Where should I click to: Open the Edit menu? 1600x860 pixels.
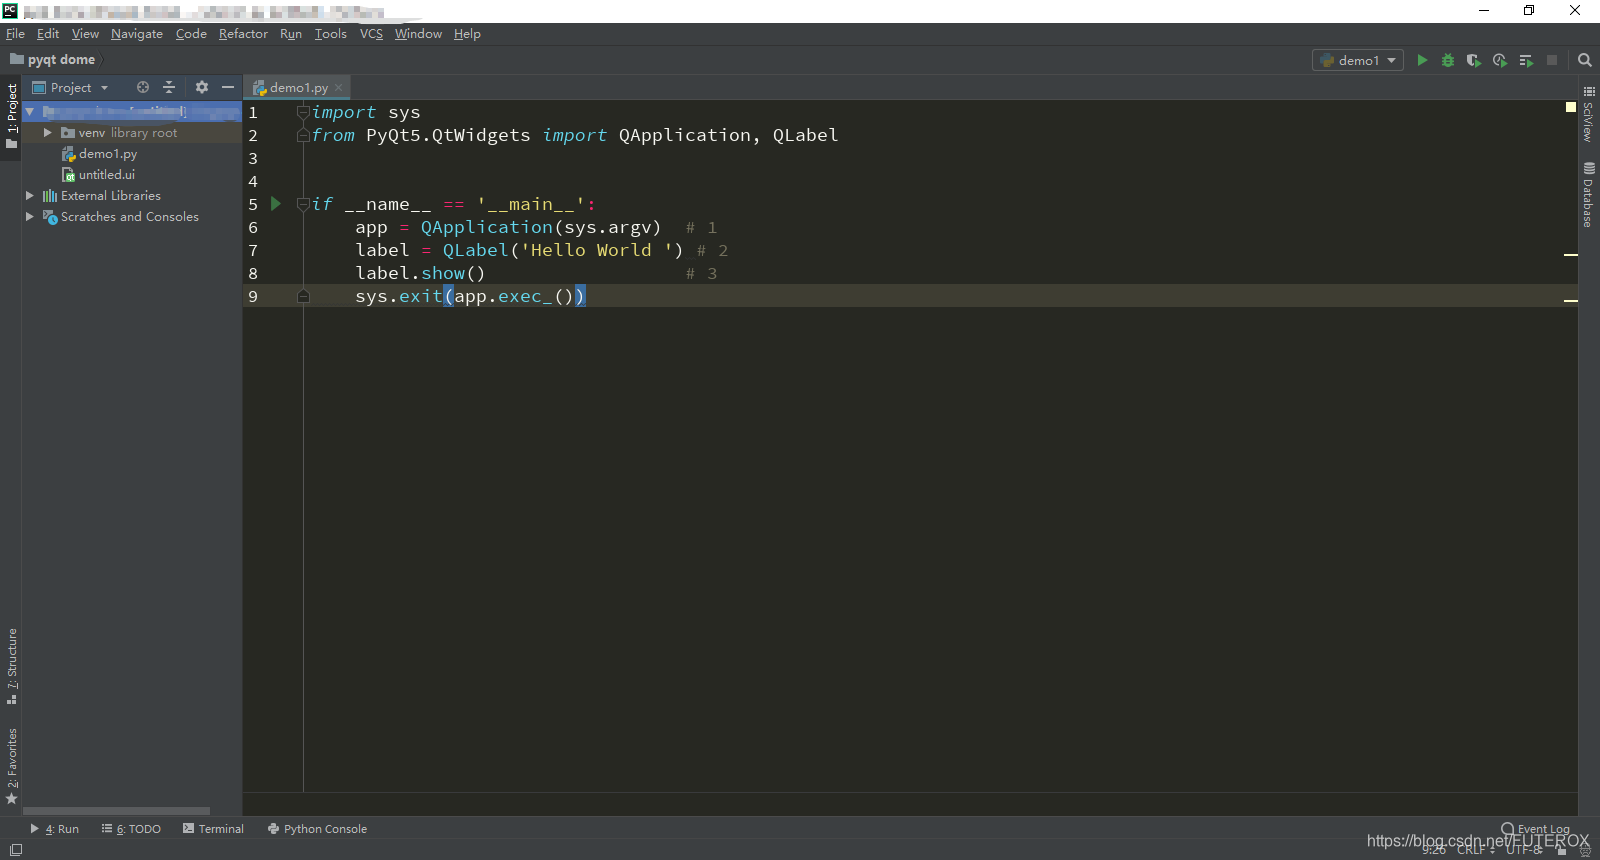pyautogui.click(x=48, y=34)
